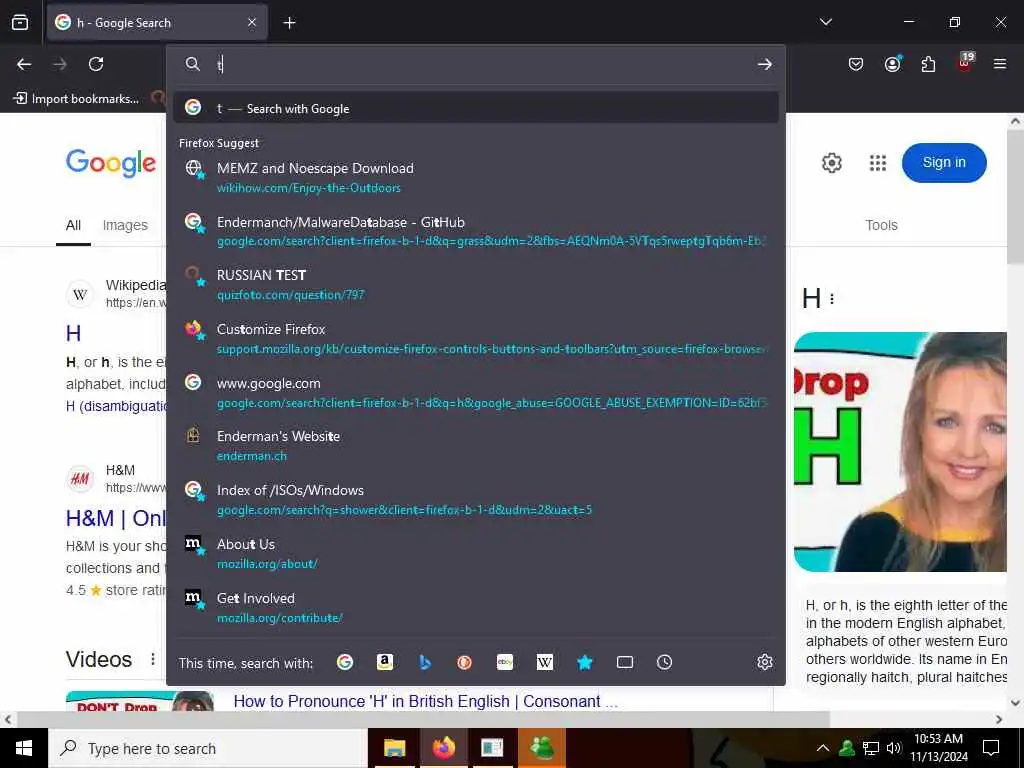
Task: Search this time with DuckDuckGo icon
Action: pos(464,662)
